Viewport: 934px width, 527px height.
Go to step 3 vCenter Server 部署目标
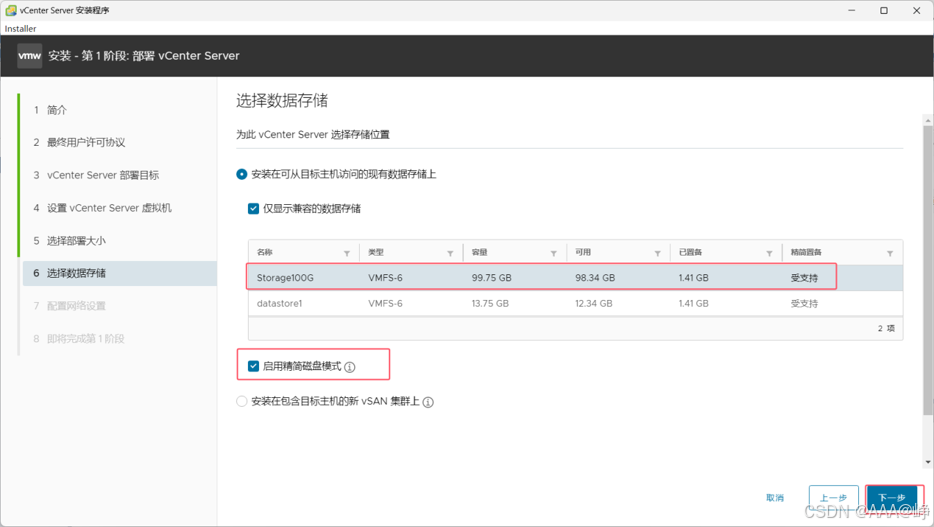[x=96, y=175]
